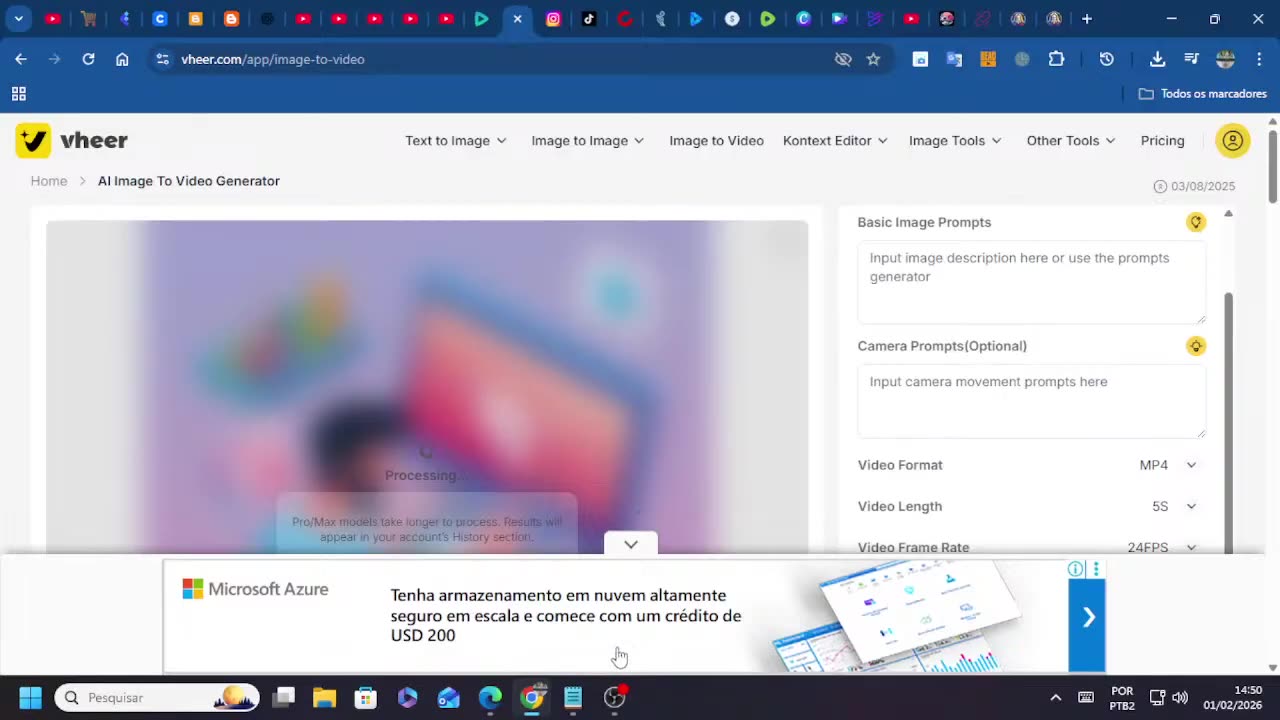Click the Windows taskbar search box
The image size is (1280, 720).
click(x=157, y=697)
